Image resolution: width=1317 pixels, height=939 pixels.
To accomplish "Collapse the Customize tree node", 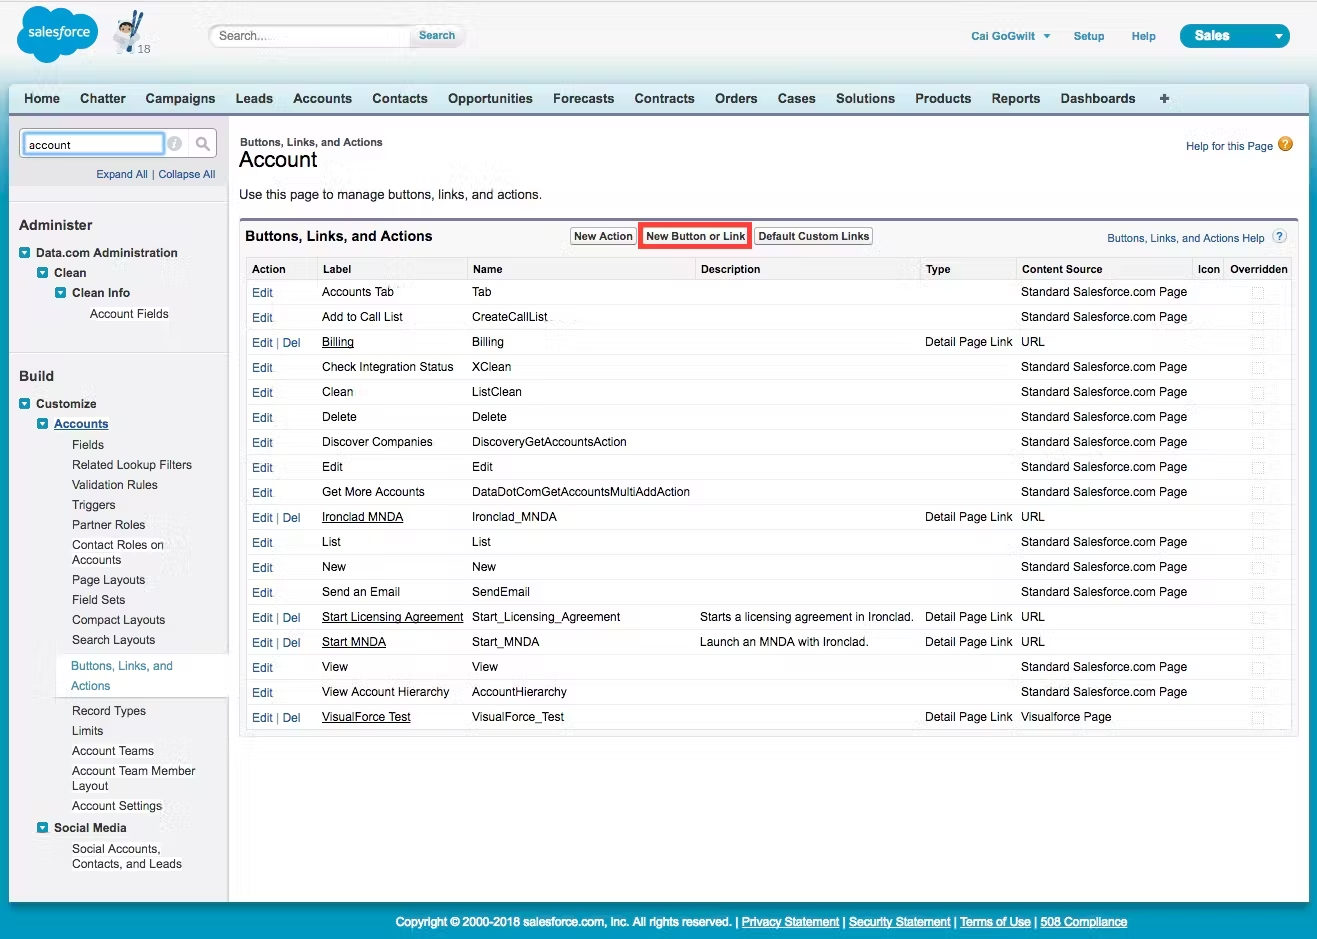I will click(25, 403).
